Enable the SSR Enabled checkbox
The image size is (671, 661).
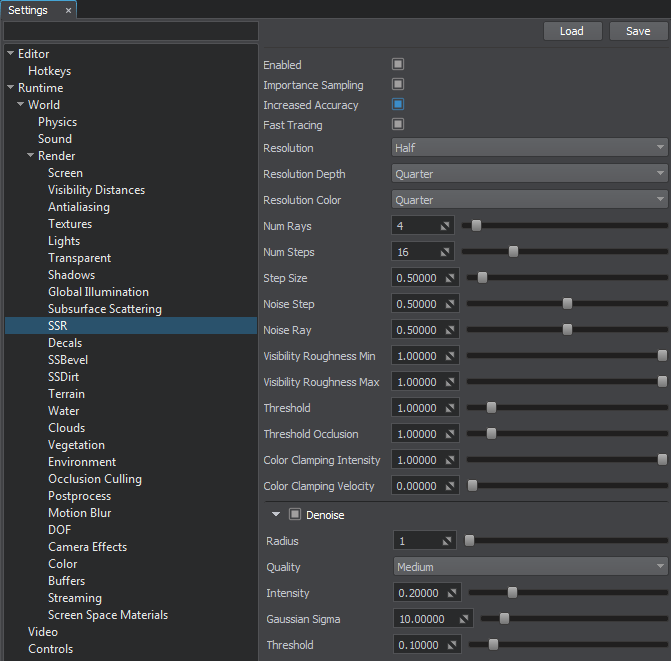click(x=398, y=65)
